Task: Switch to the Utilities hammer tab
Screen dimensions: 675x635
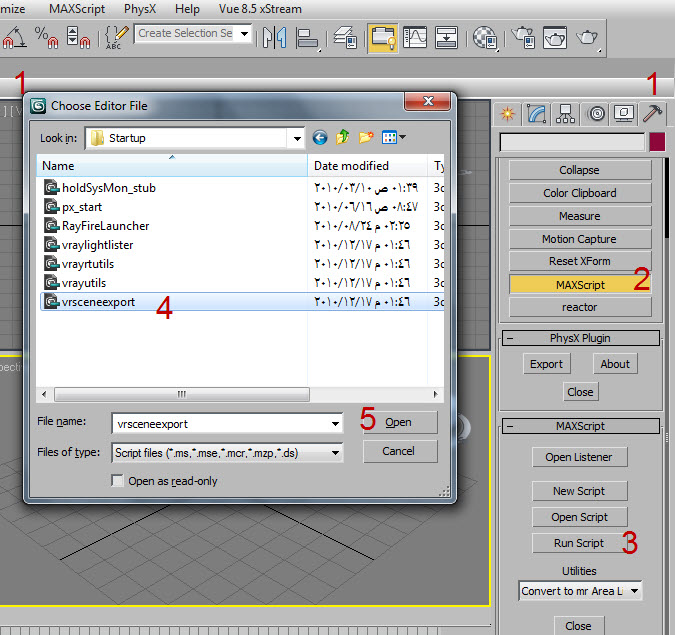Action: pos(652,114)
